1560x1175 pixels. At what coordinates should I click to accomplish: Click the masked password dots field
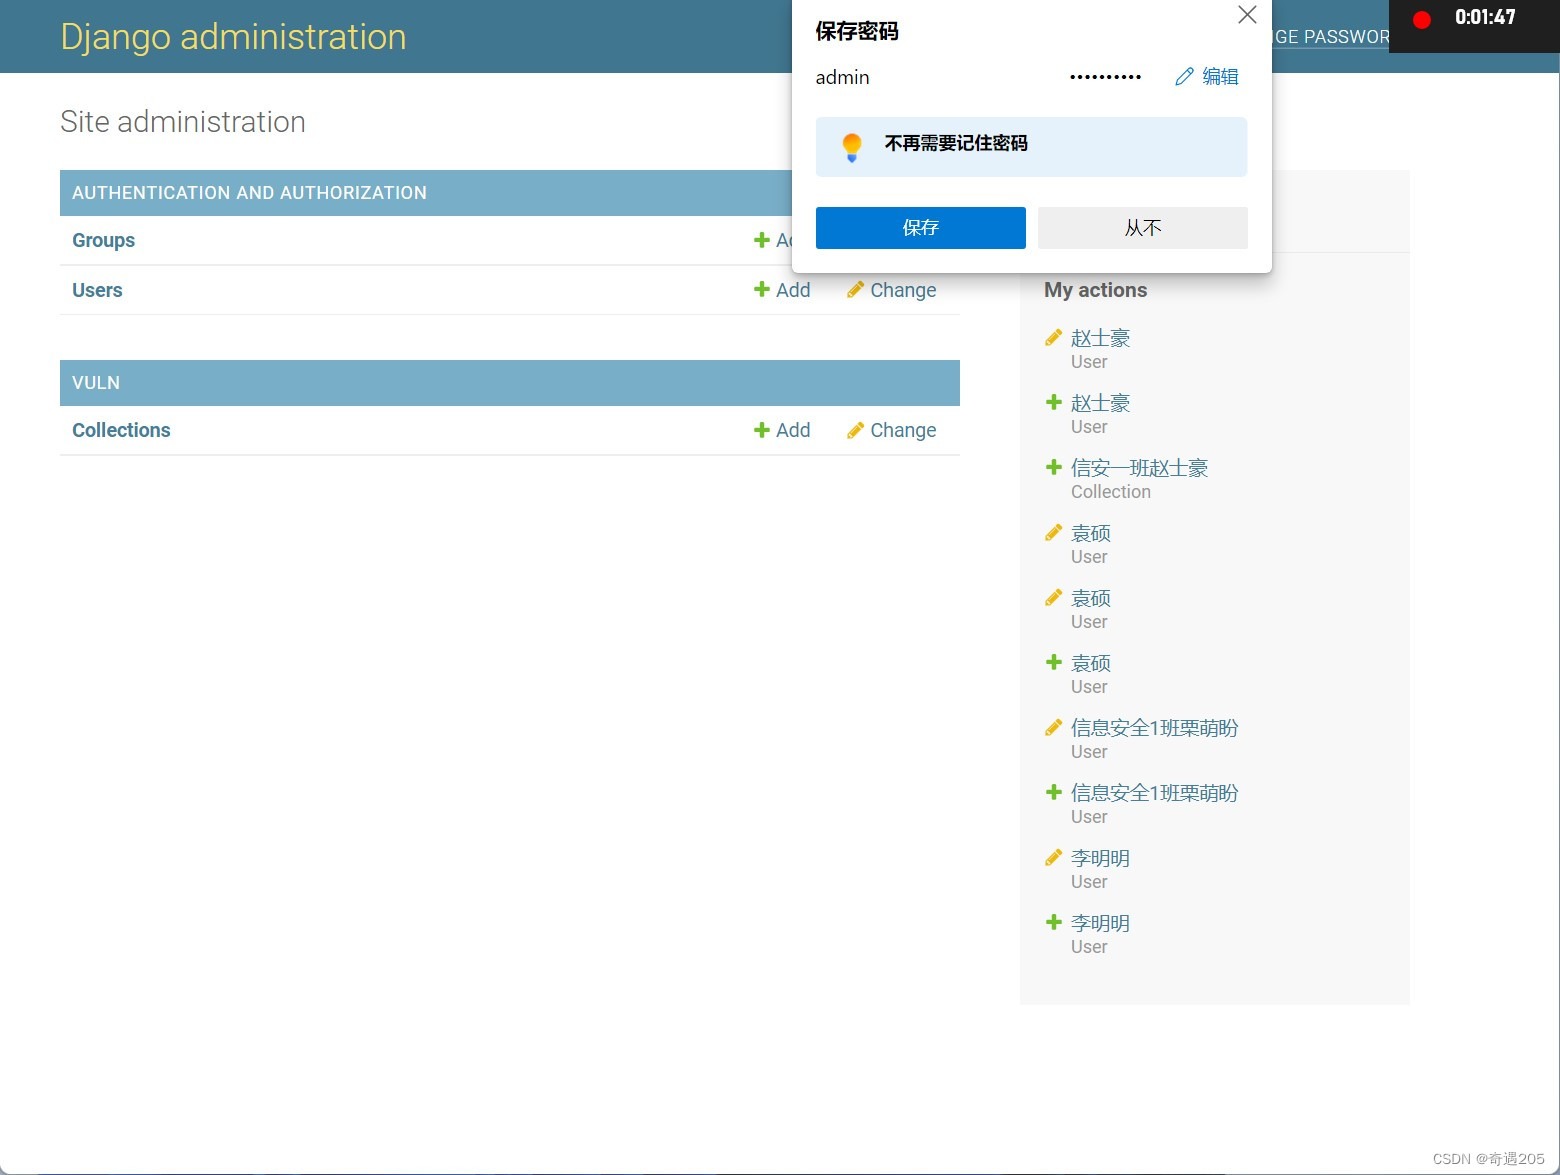(x=1105, y=77)
